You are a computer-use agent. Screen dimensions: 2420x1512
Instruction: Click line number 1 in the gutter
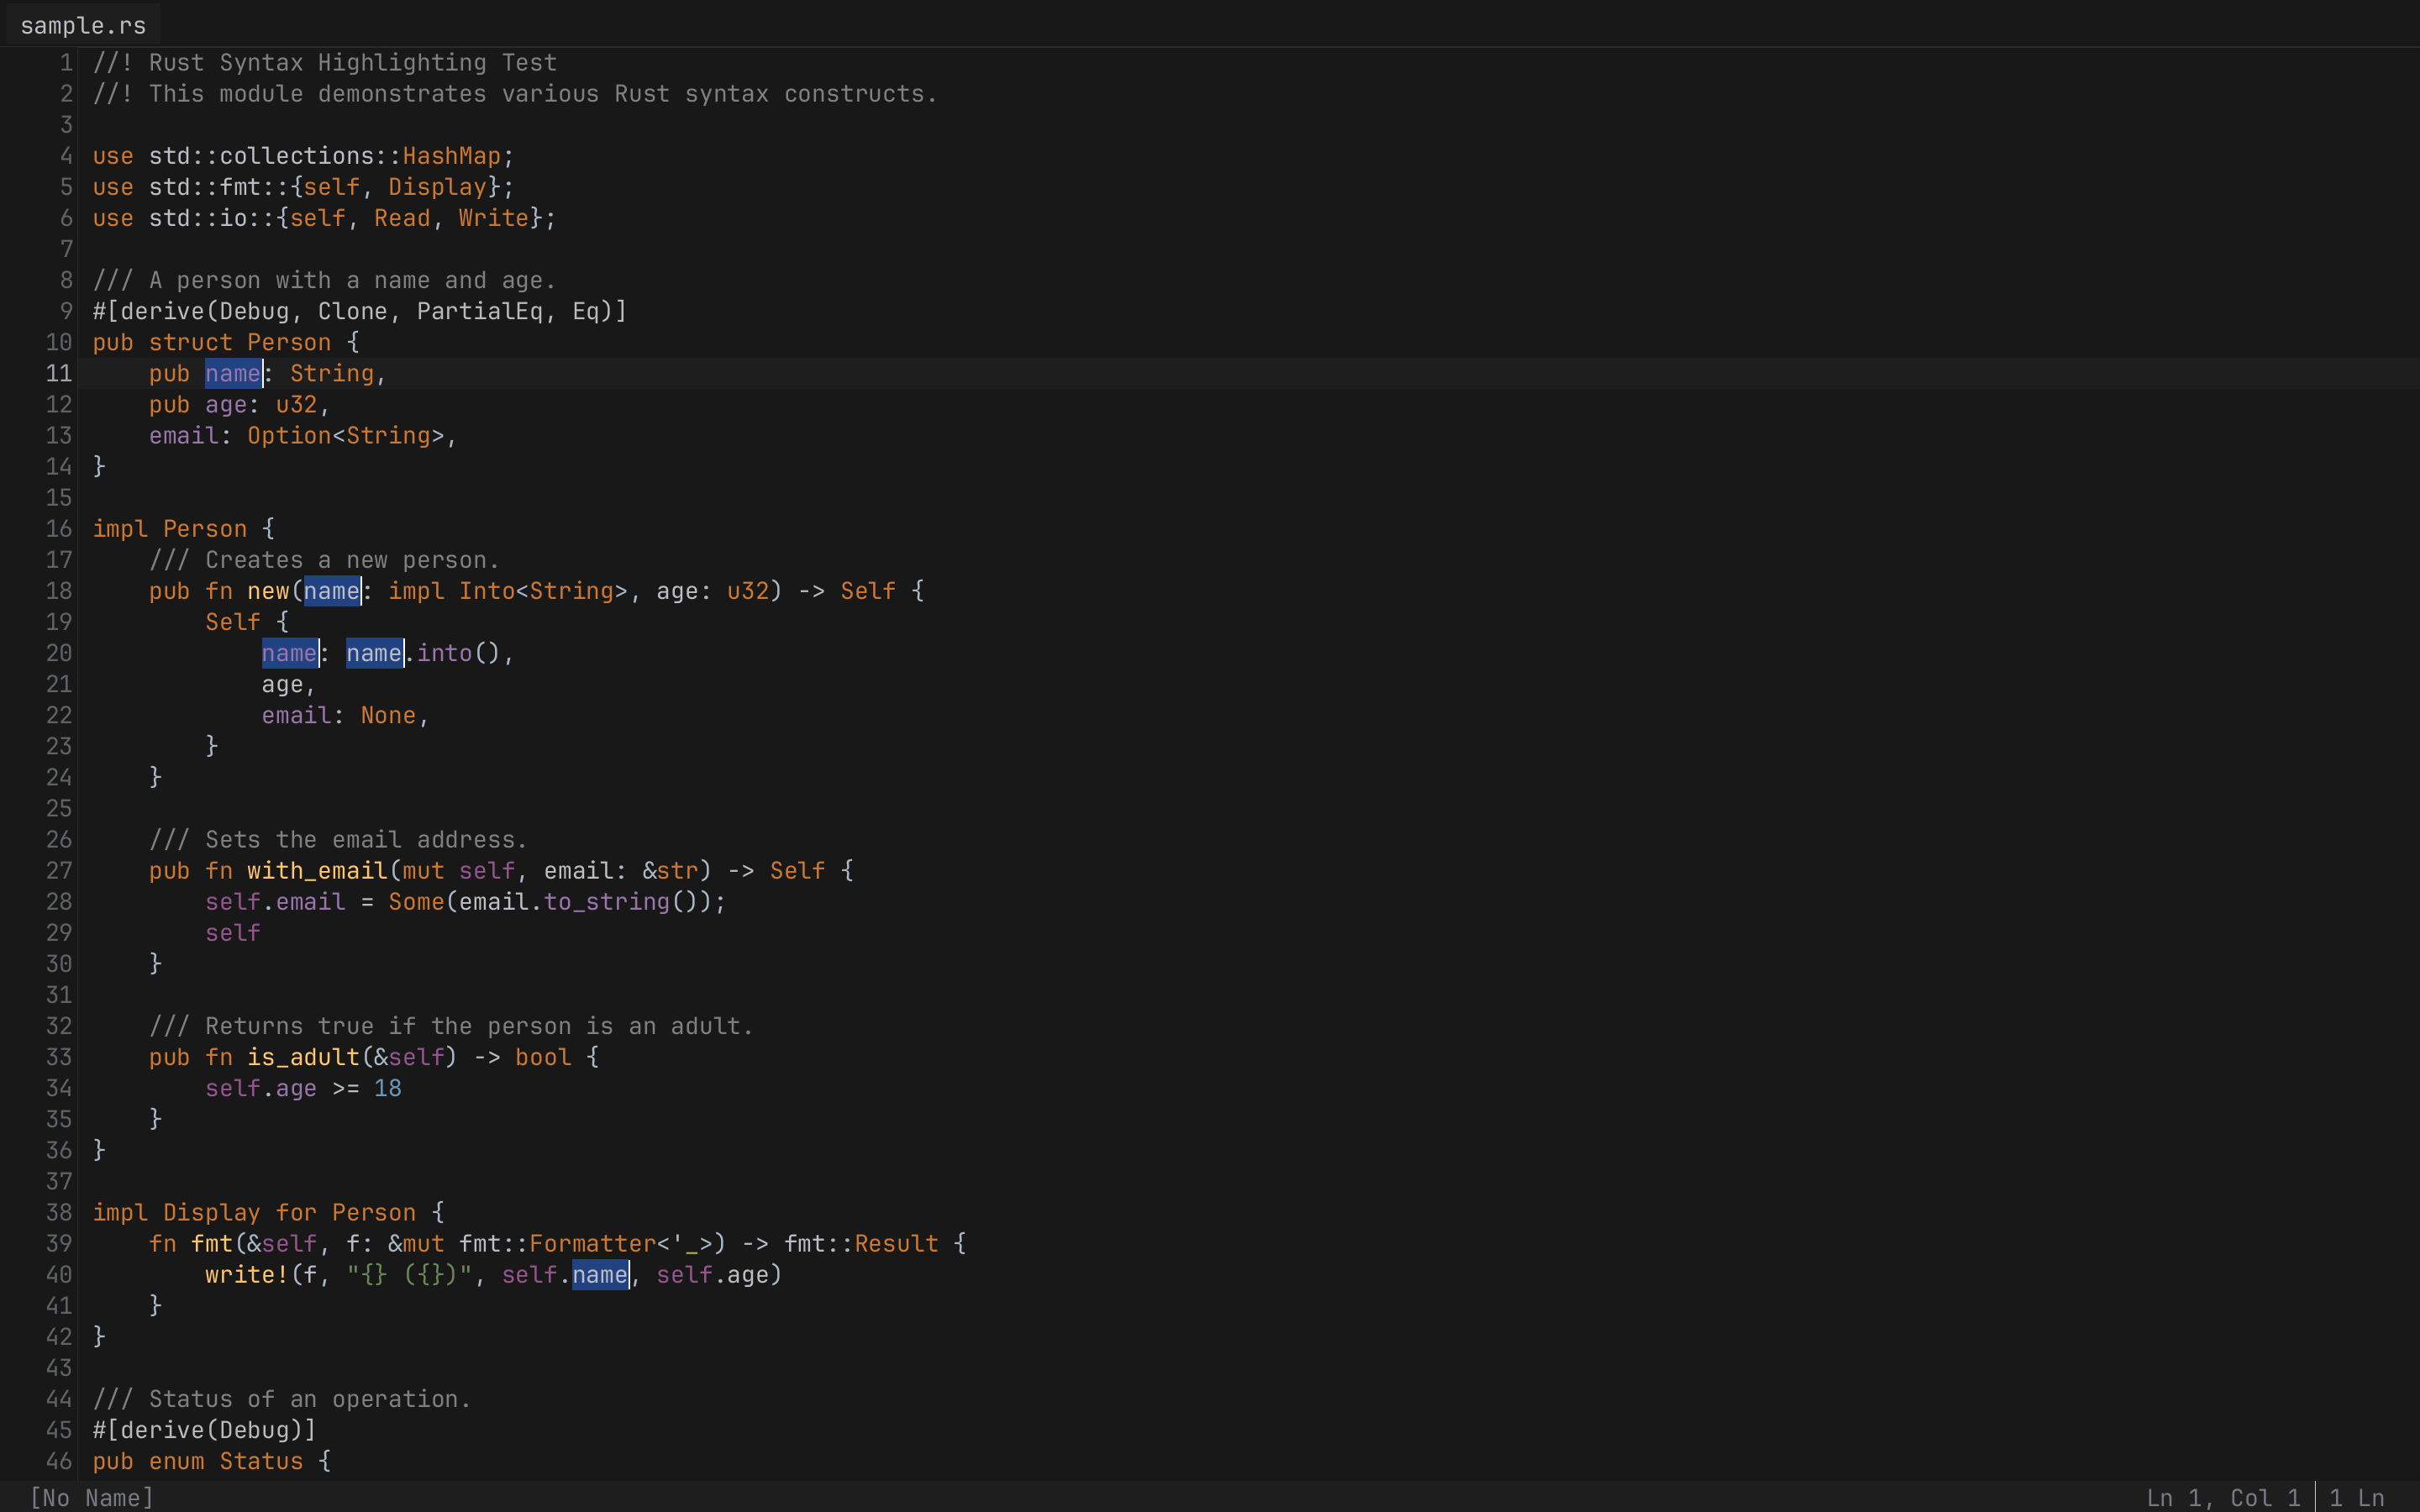[66, 62]
